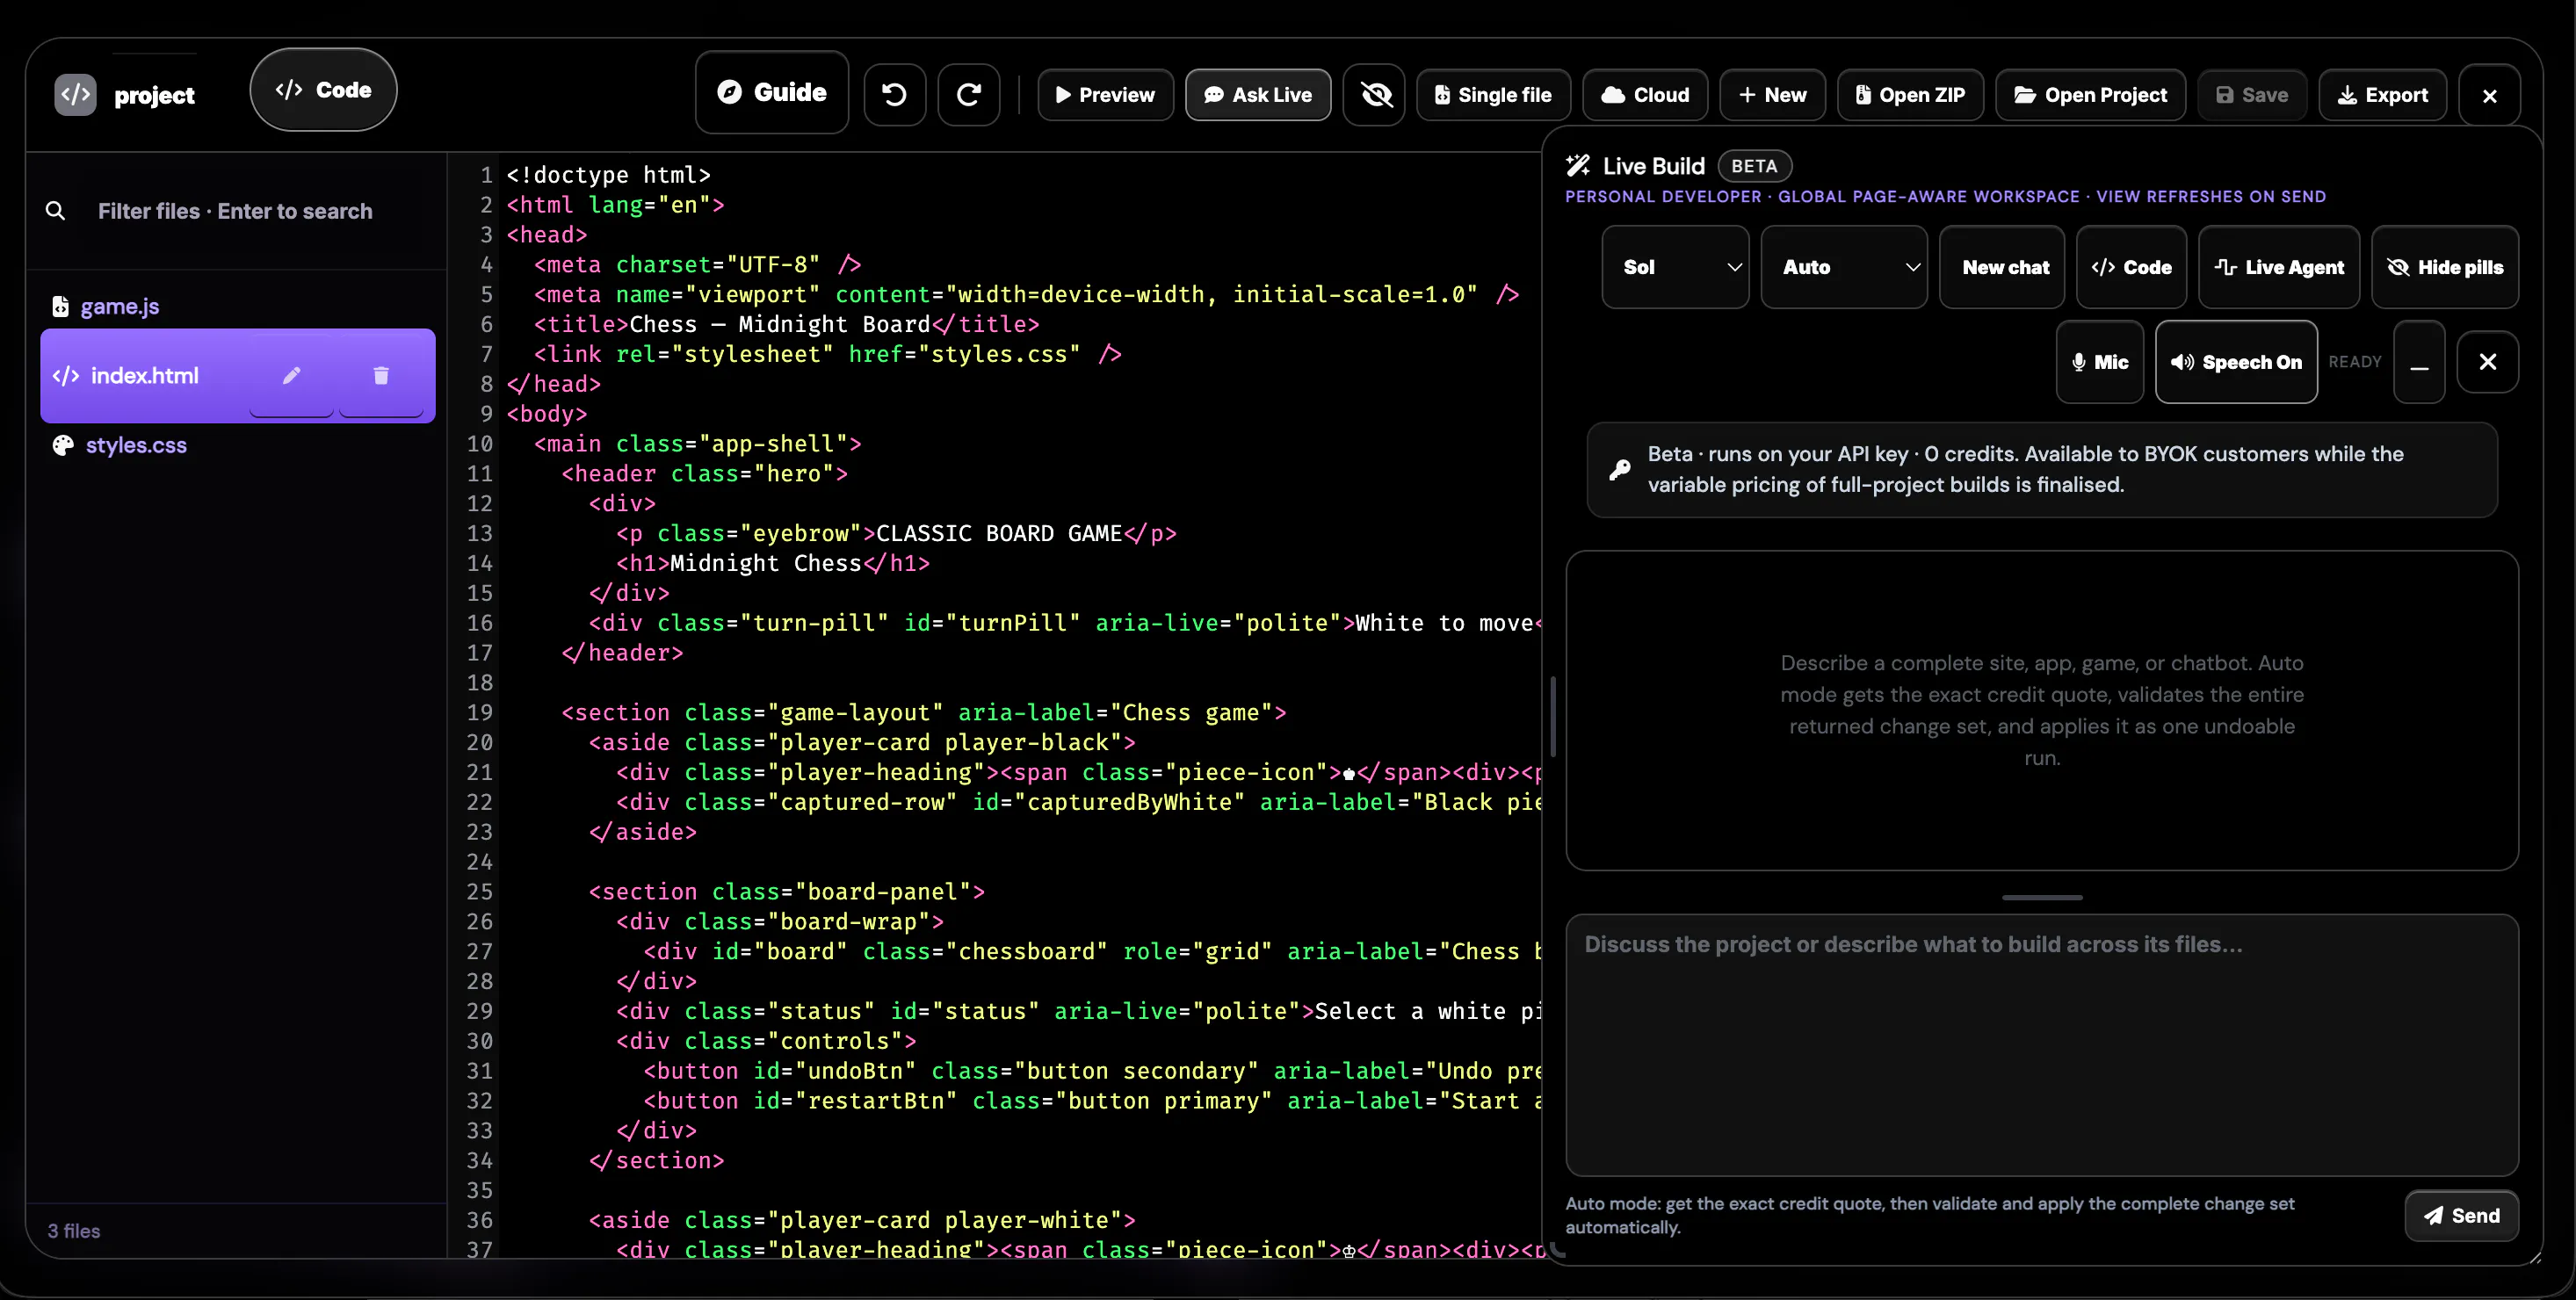Focus the Filter files search field
Viewport: 2576px width, 1300px height.
point(260,211)
